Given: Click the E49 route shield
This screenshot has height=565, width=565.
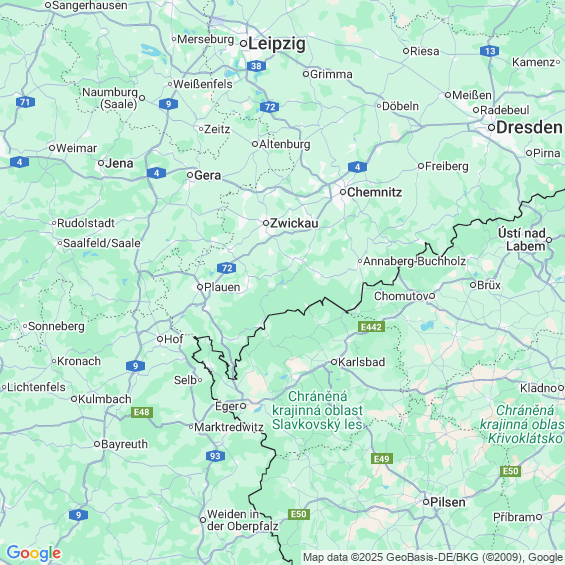Looking at the screenshot, I should coord(382,459).
